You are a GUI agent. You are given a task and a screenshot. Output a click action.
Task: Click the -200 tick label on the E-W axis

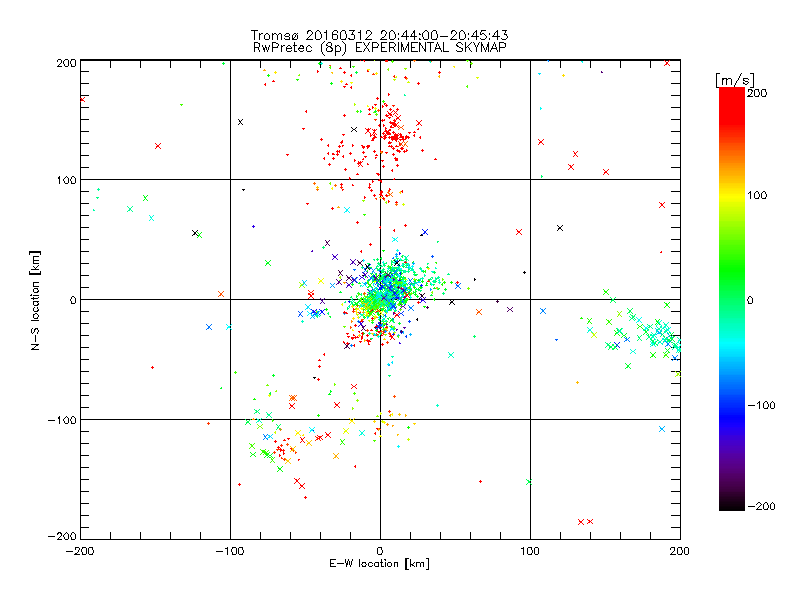click(x=80, y=551)
